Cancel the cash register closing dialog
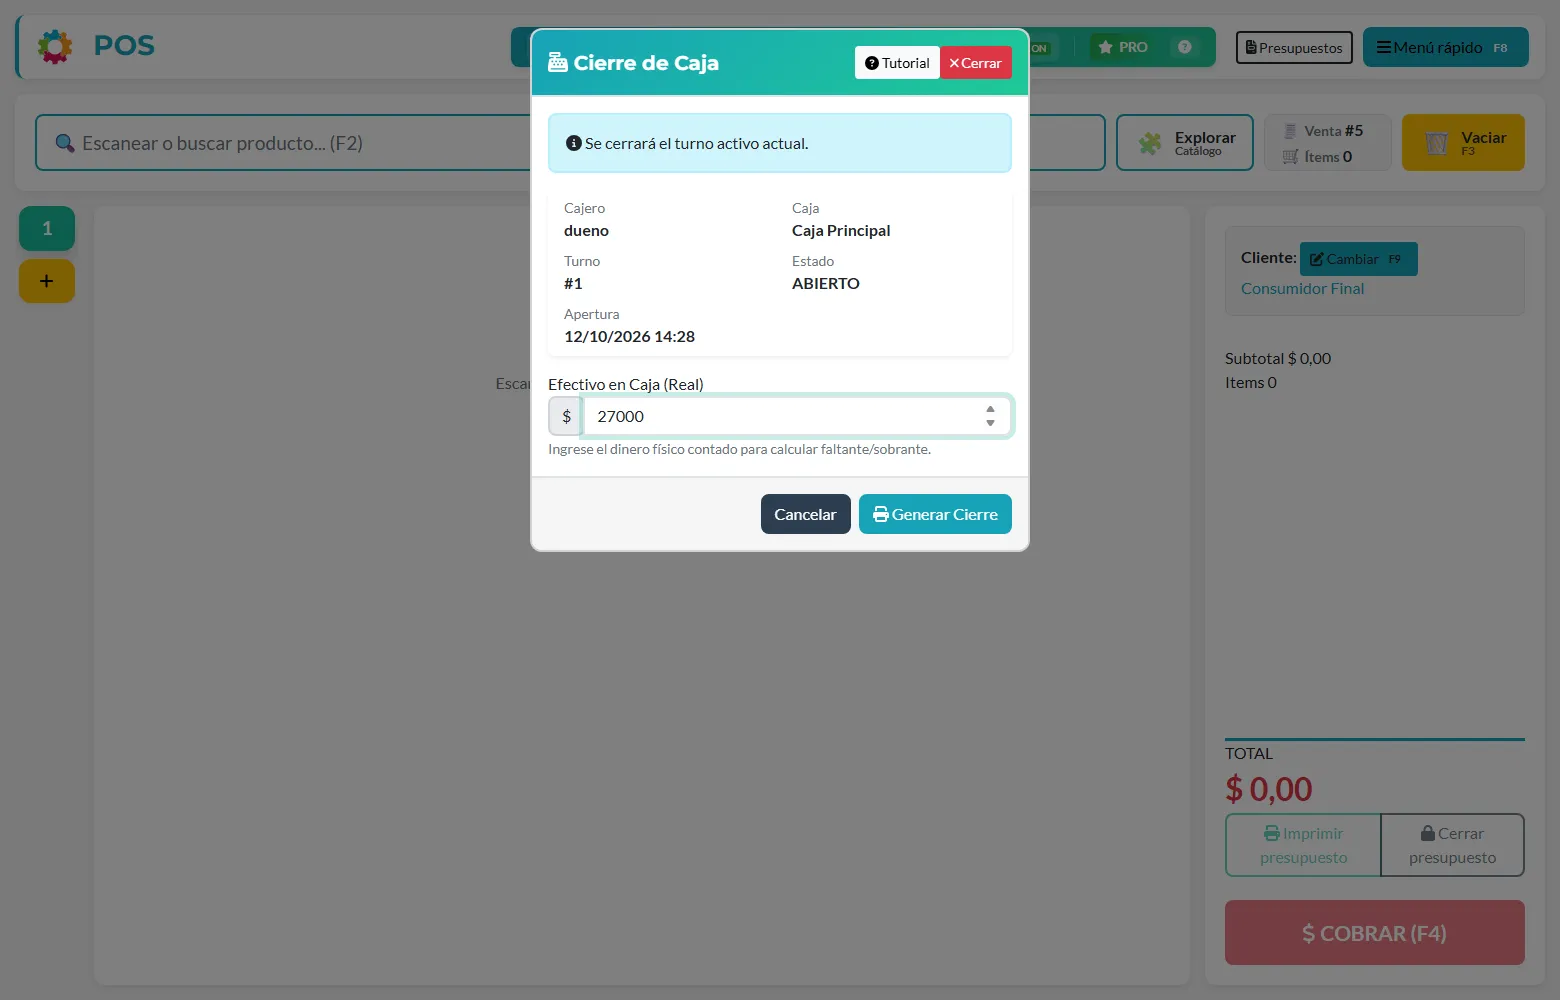 pos(805,514)
